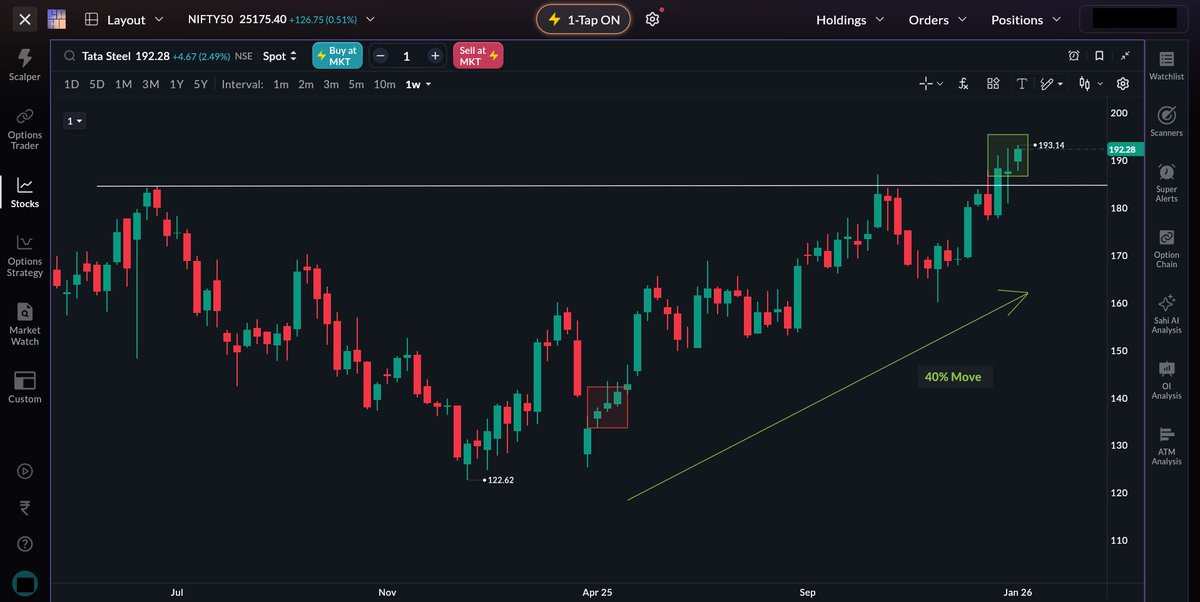Open ATM Analysis in right sidebar
This screenshot has height=602, width=1200.
coord(1166,446)
